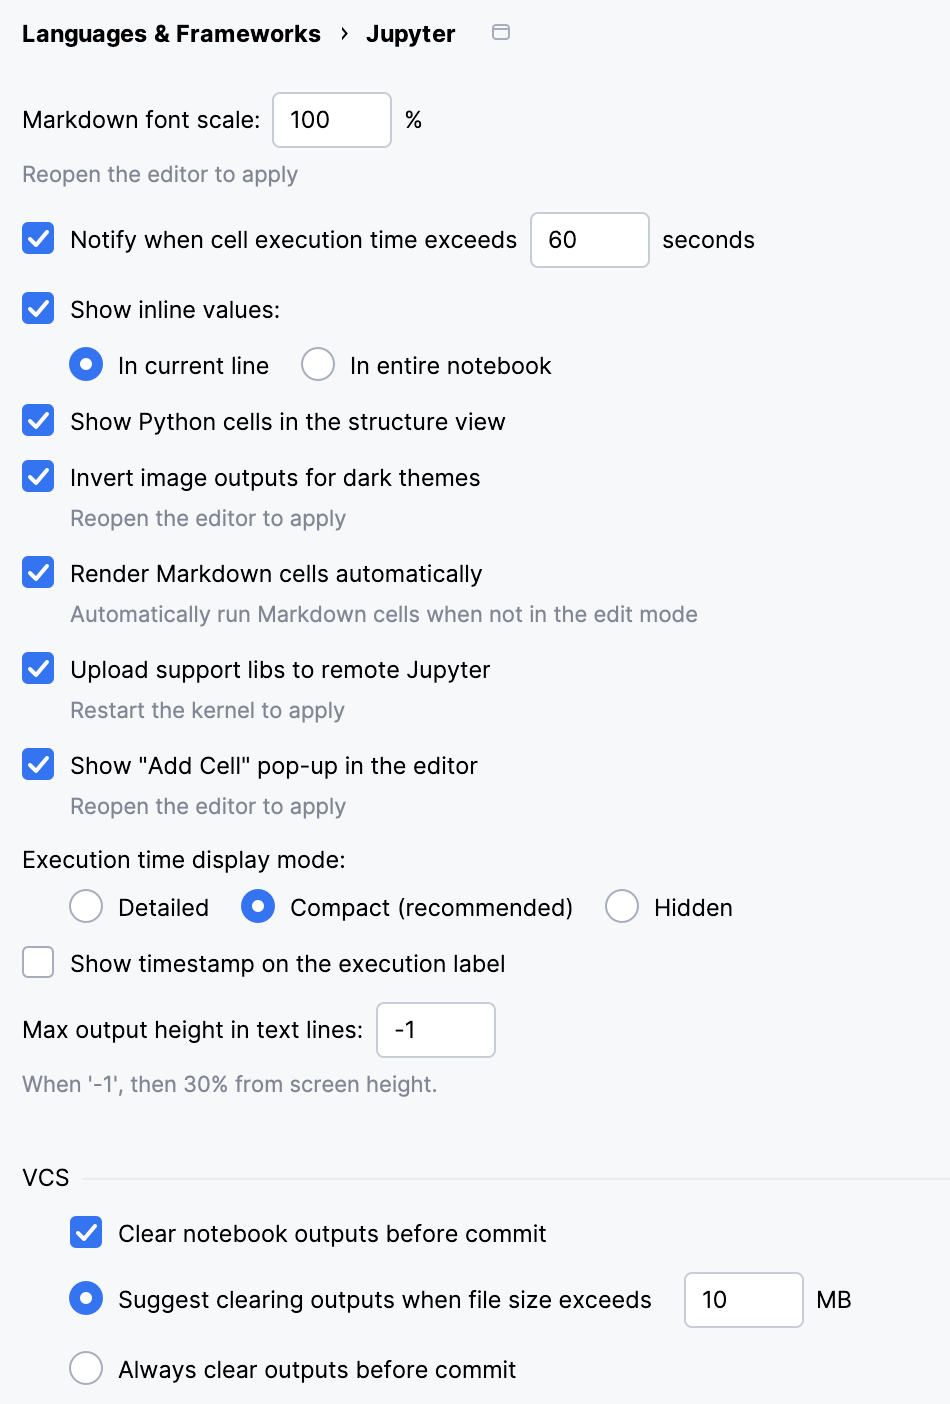This screenshot has width=950, height=1404.
Task: Disable notification for long cell execution times
Action: 37,238
